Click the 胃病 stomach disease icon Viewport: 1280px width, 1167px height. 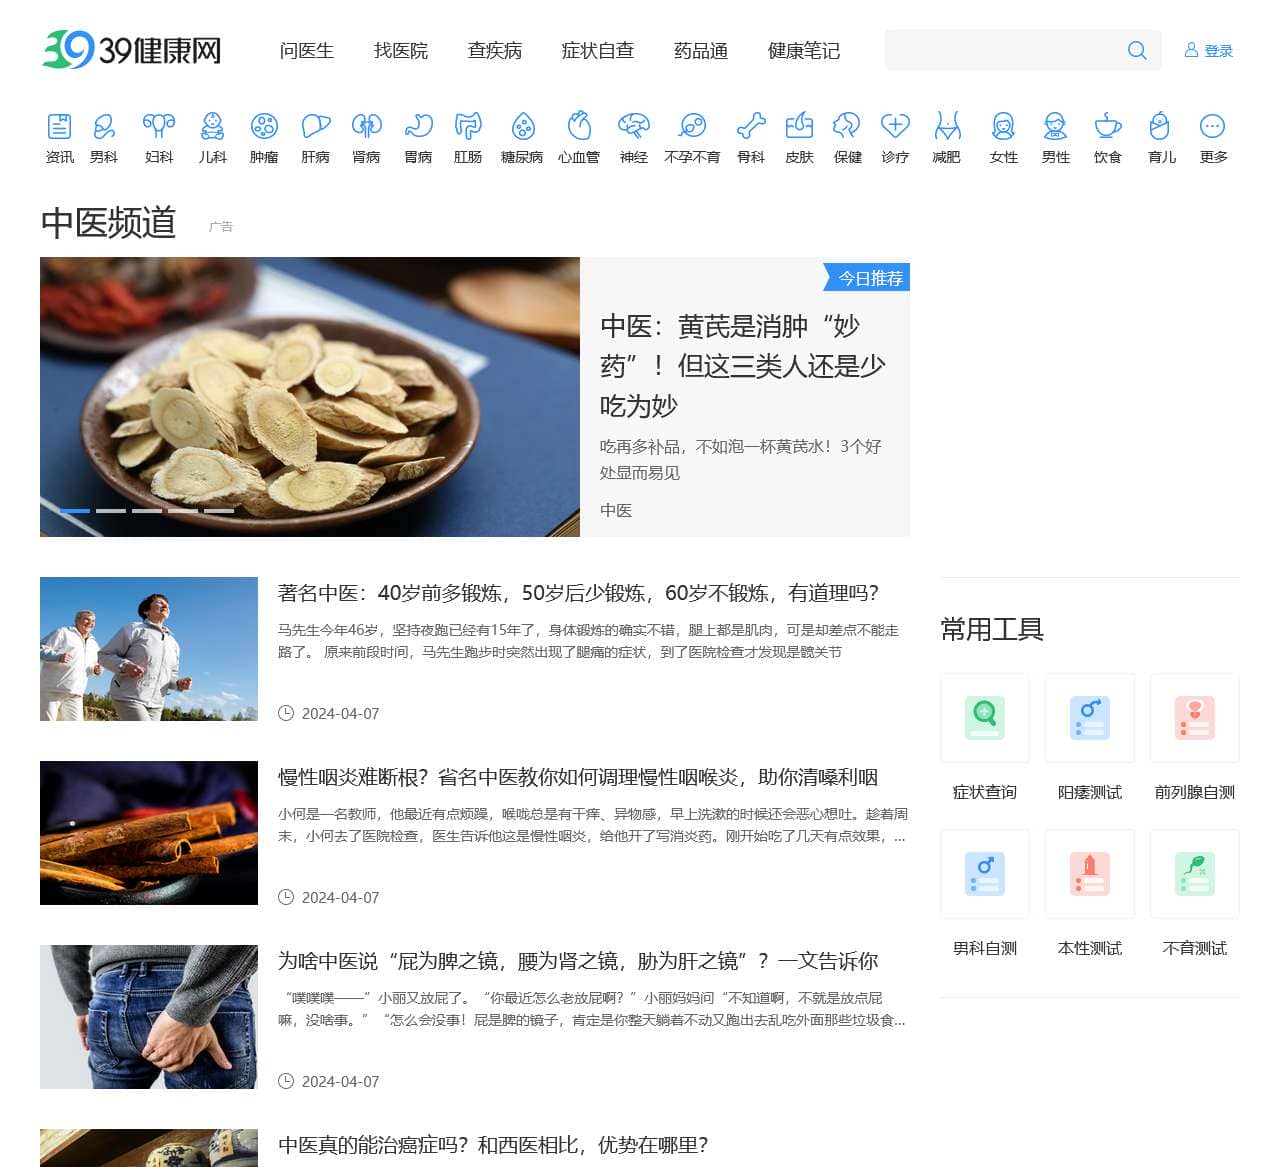(x=418, y=126)
